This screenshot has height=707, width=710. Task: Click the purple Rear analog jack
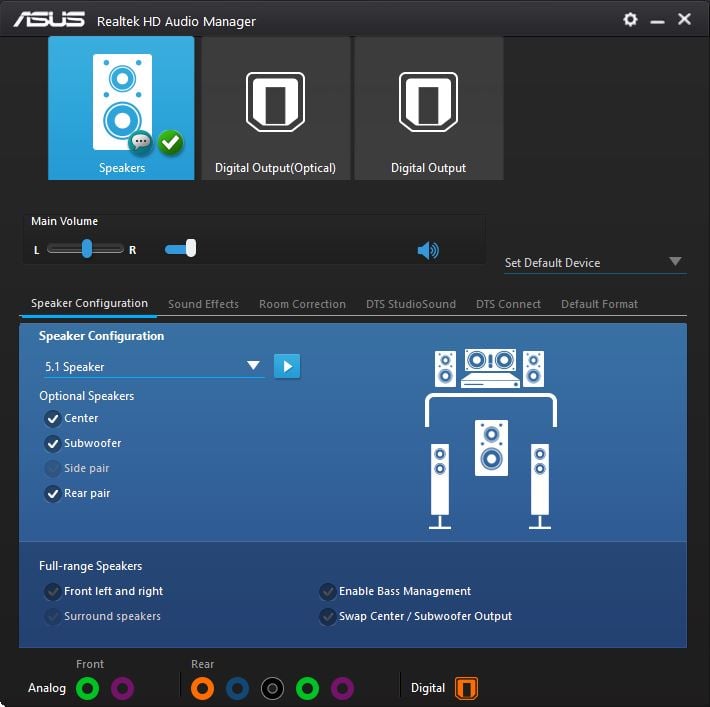(342, 688)
